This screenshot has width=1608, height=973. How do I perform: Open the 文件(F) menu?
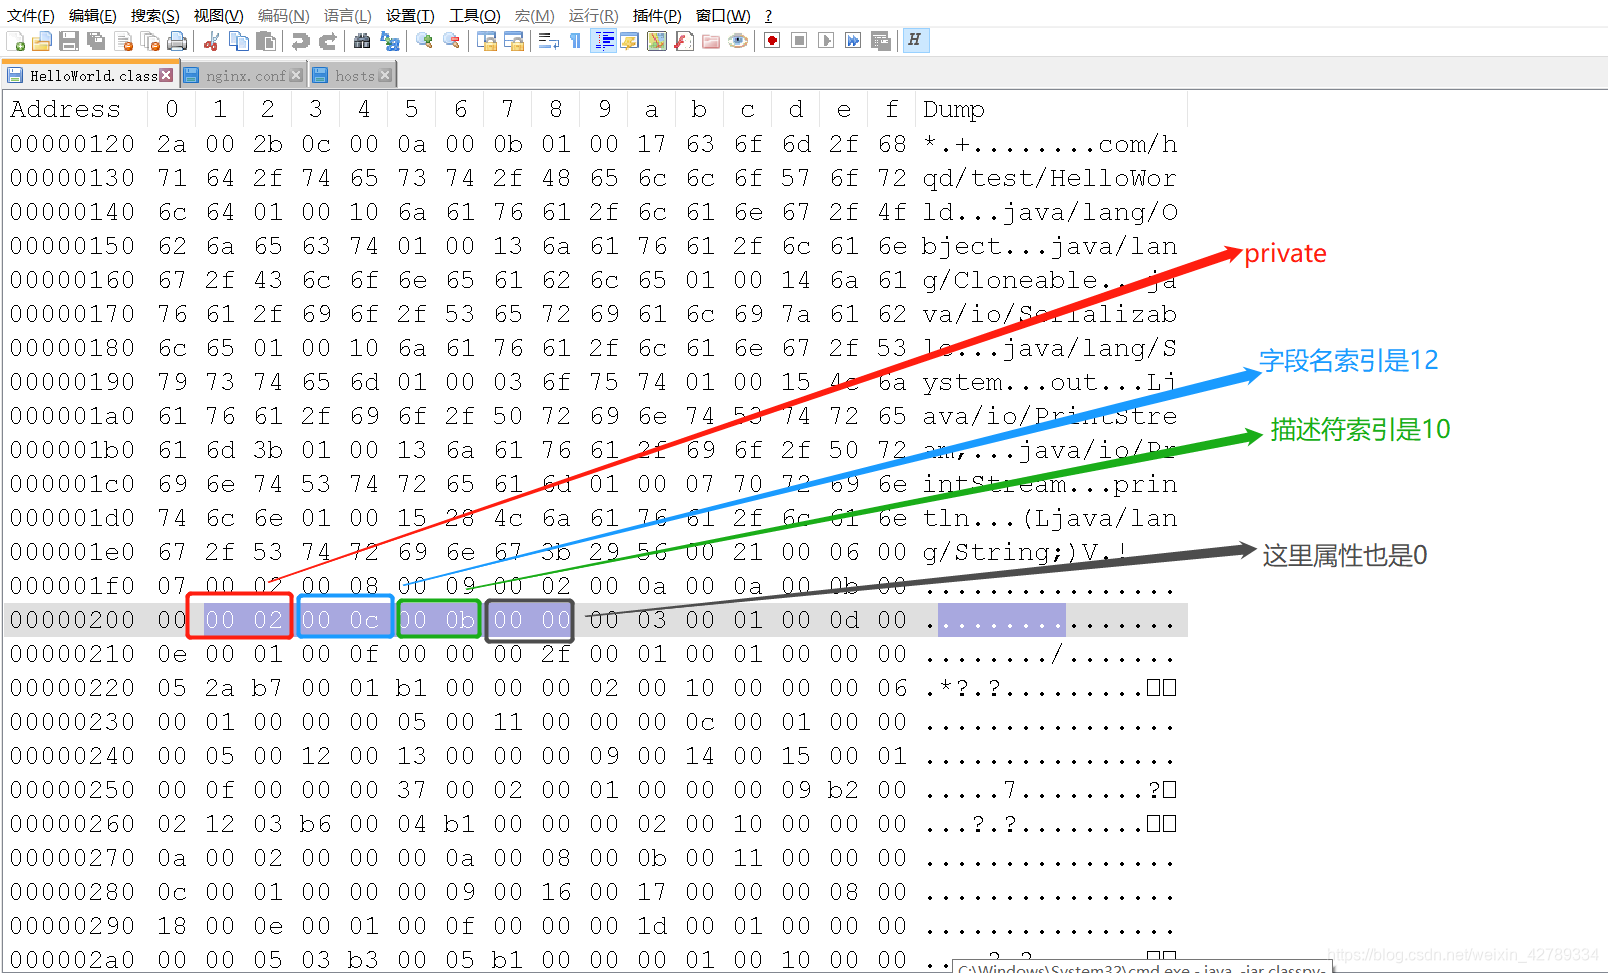tap(31, 15)
